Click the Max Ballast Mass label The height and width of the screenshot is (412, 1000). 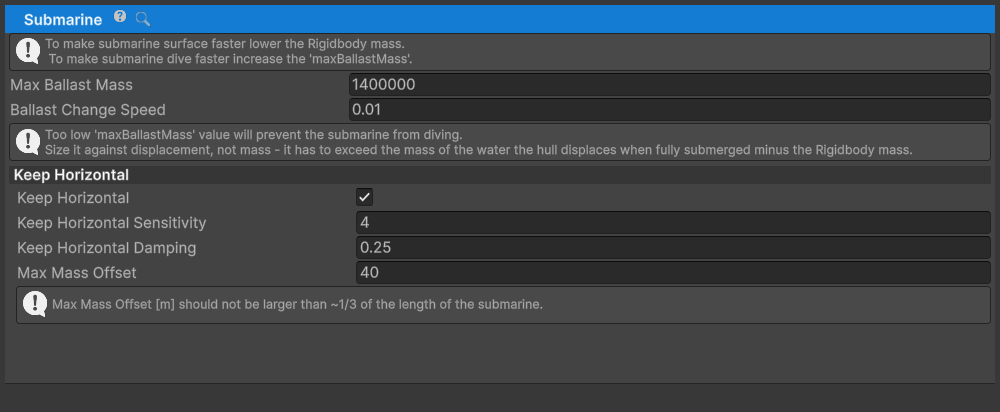point(71,85)
